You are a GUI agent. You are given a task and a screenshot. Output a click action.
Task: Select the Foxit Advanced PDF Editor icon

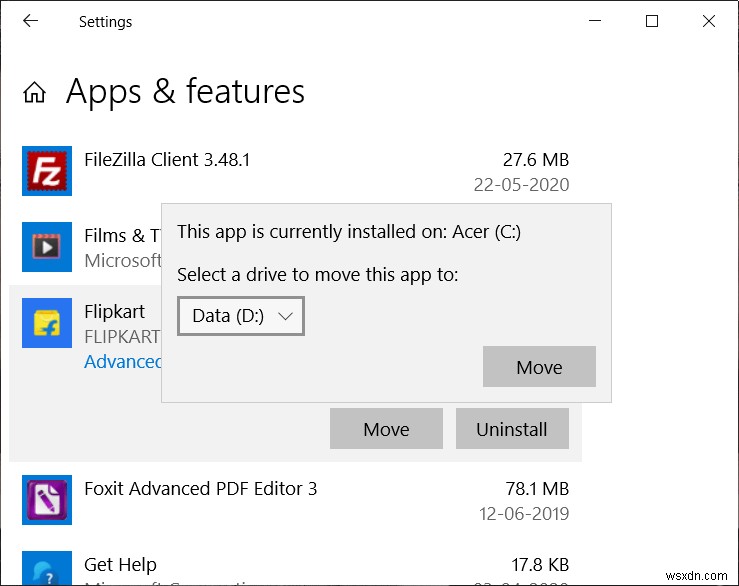[47, 500]
